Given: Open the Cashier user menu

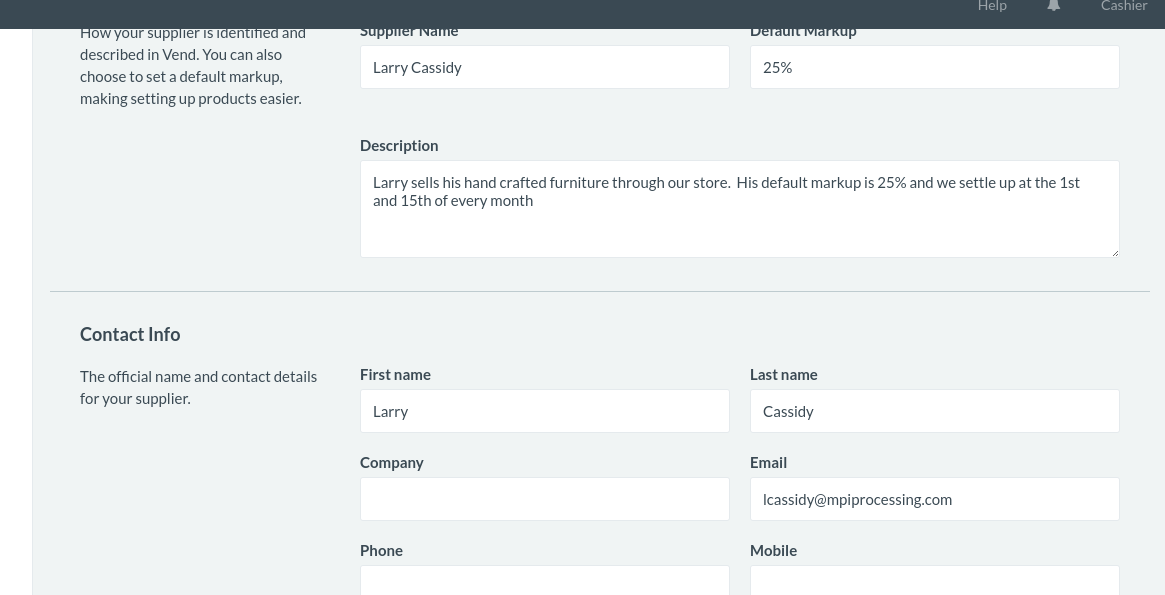Looking at the screenshot, I should [1124, 6].
